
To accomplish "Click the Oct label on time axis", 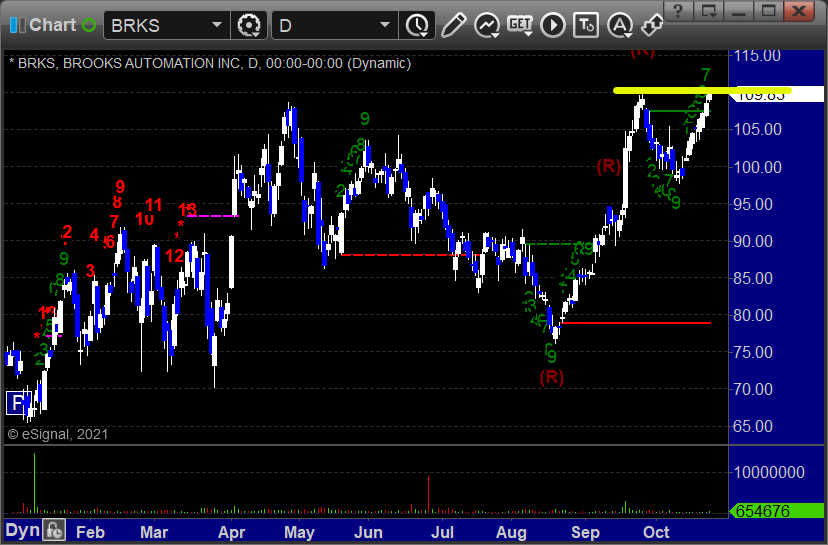I will (655, 532).
